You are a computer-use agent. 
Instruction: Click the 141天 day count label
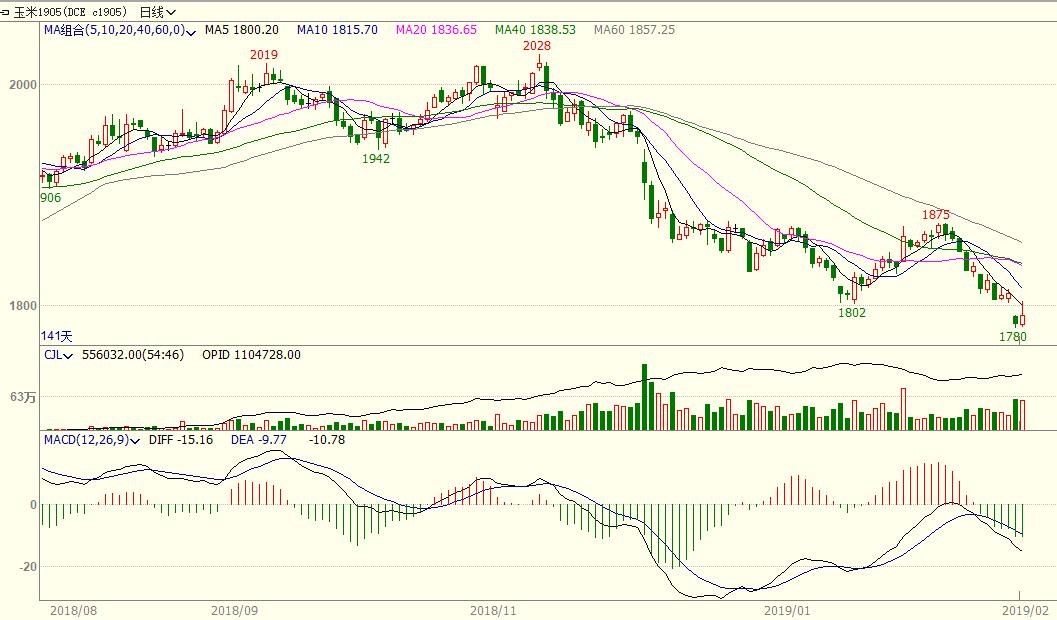pos(57,336)
